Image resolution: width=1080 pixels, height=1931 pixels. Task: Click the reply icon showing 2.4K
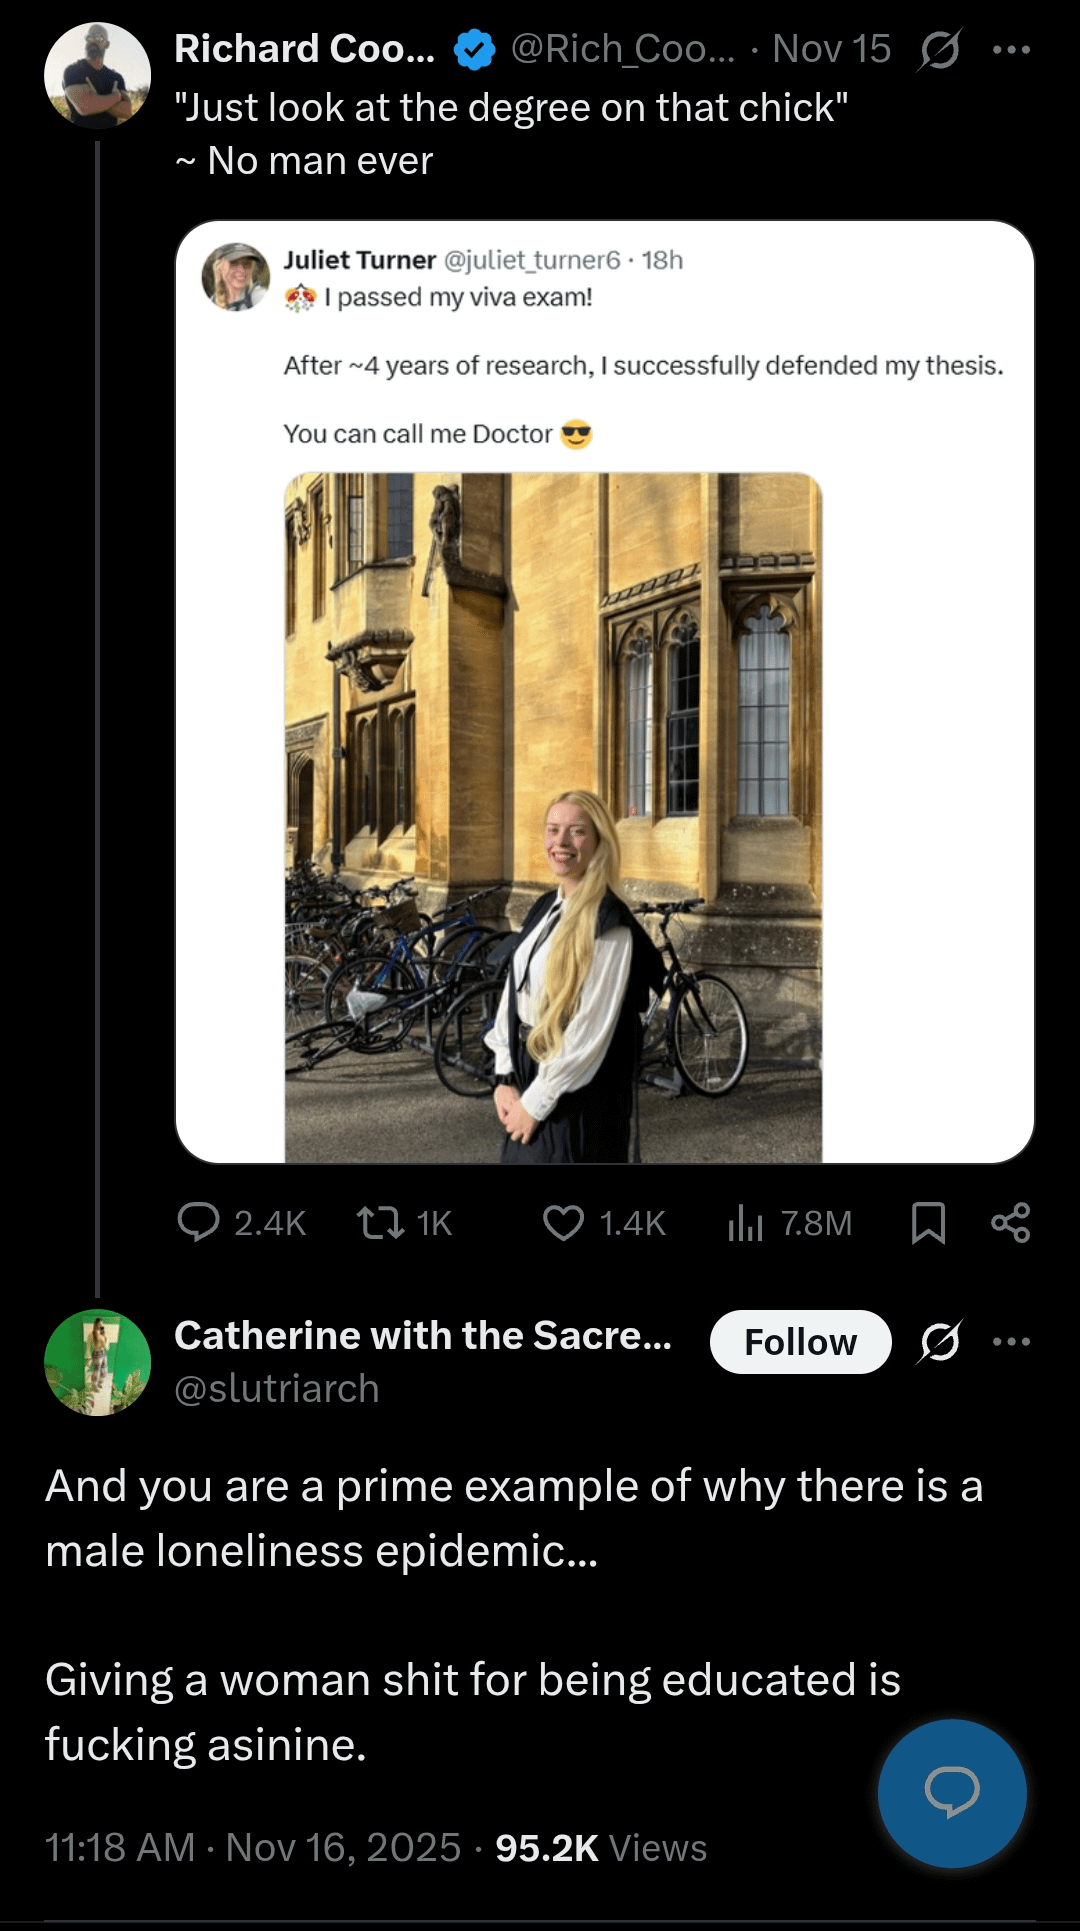click(x=198, y=1222)
